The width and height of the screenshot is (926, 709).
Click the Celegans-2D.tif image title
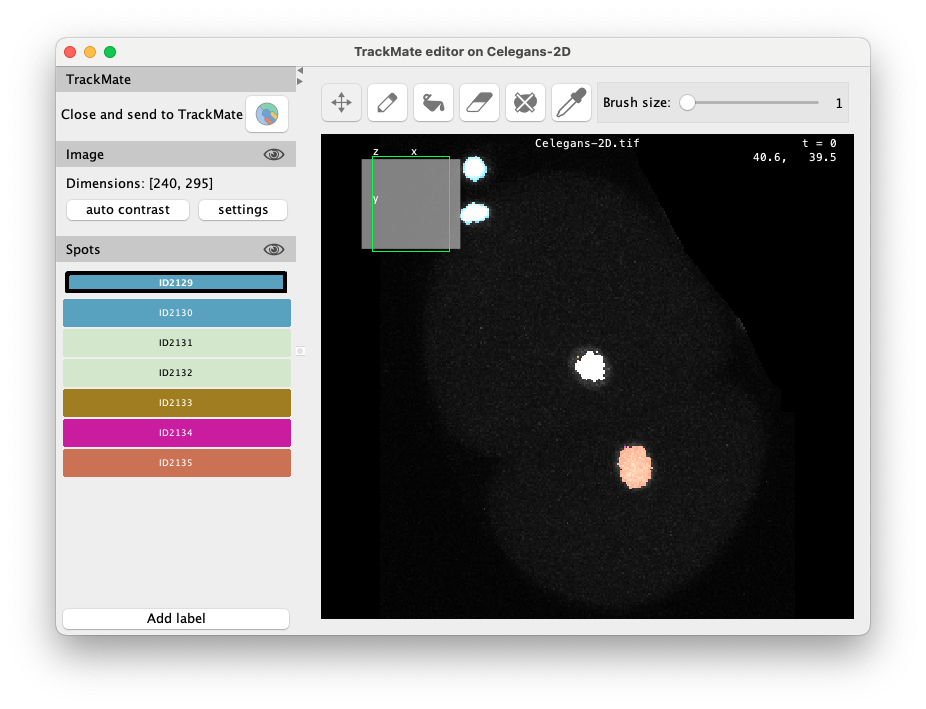587,143
